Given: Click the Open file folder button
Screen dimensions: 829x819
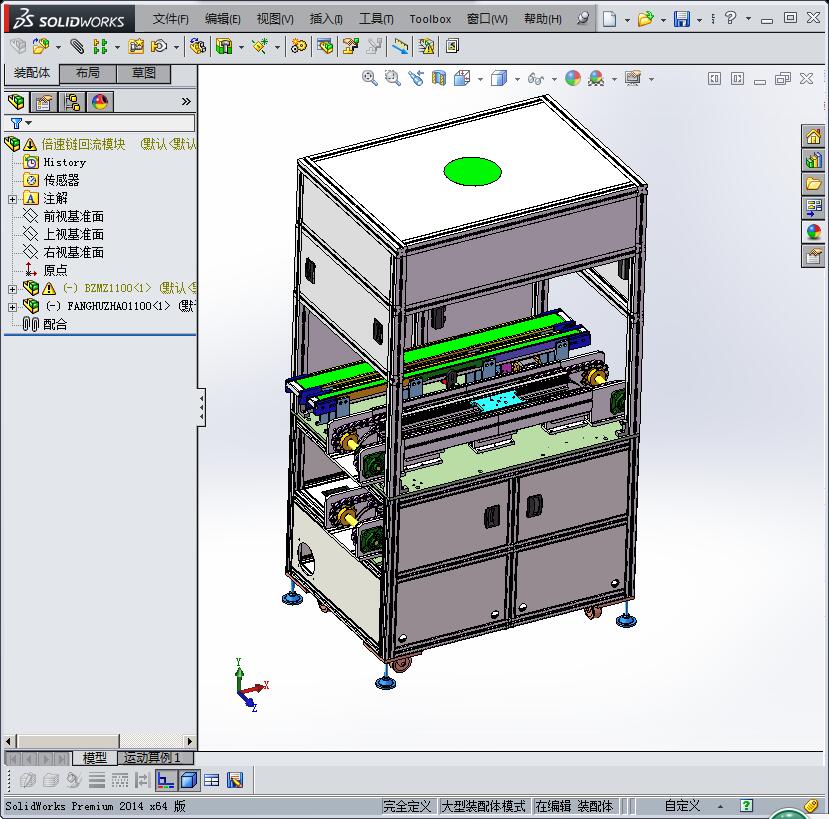Looking at the screenshot, I should click(x=646, y=19).
